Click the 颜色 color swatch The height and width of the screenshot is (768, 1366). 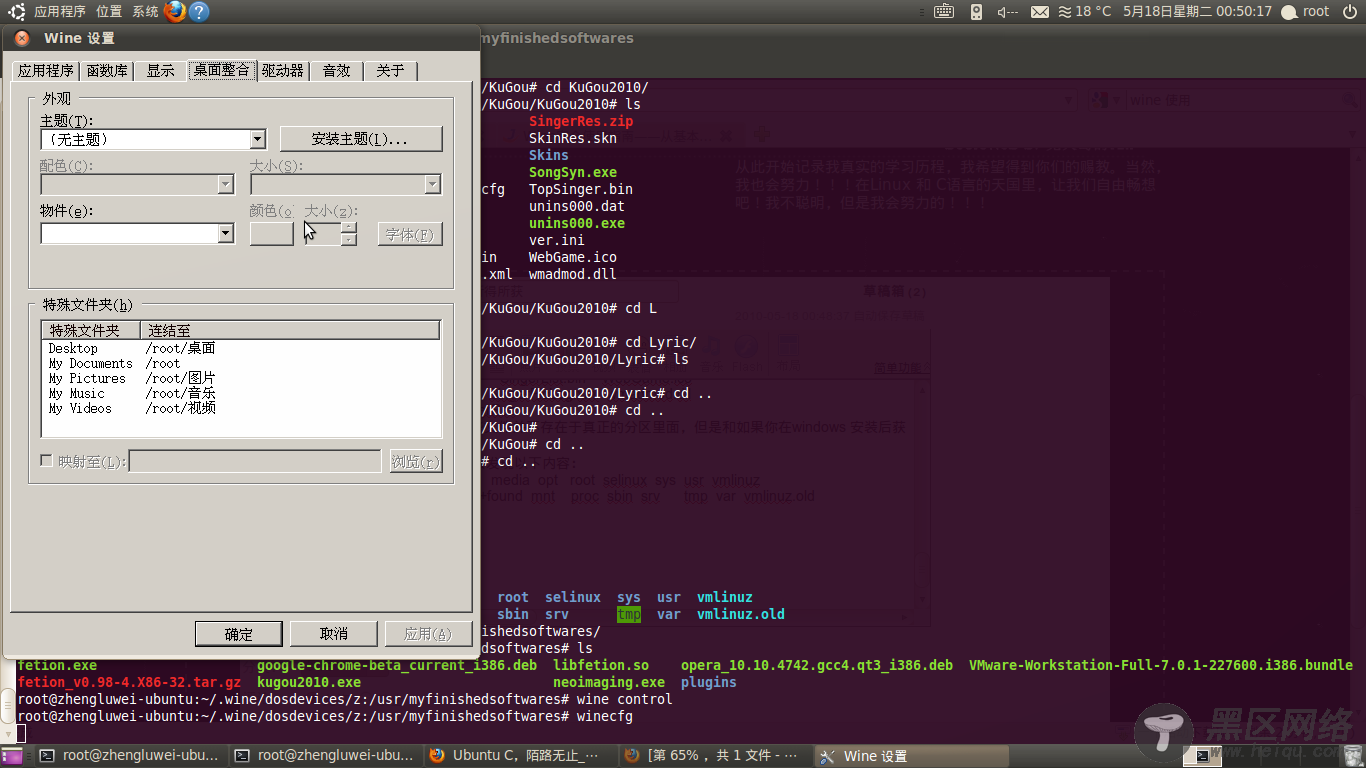271,233
